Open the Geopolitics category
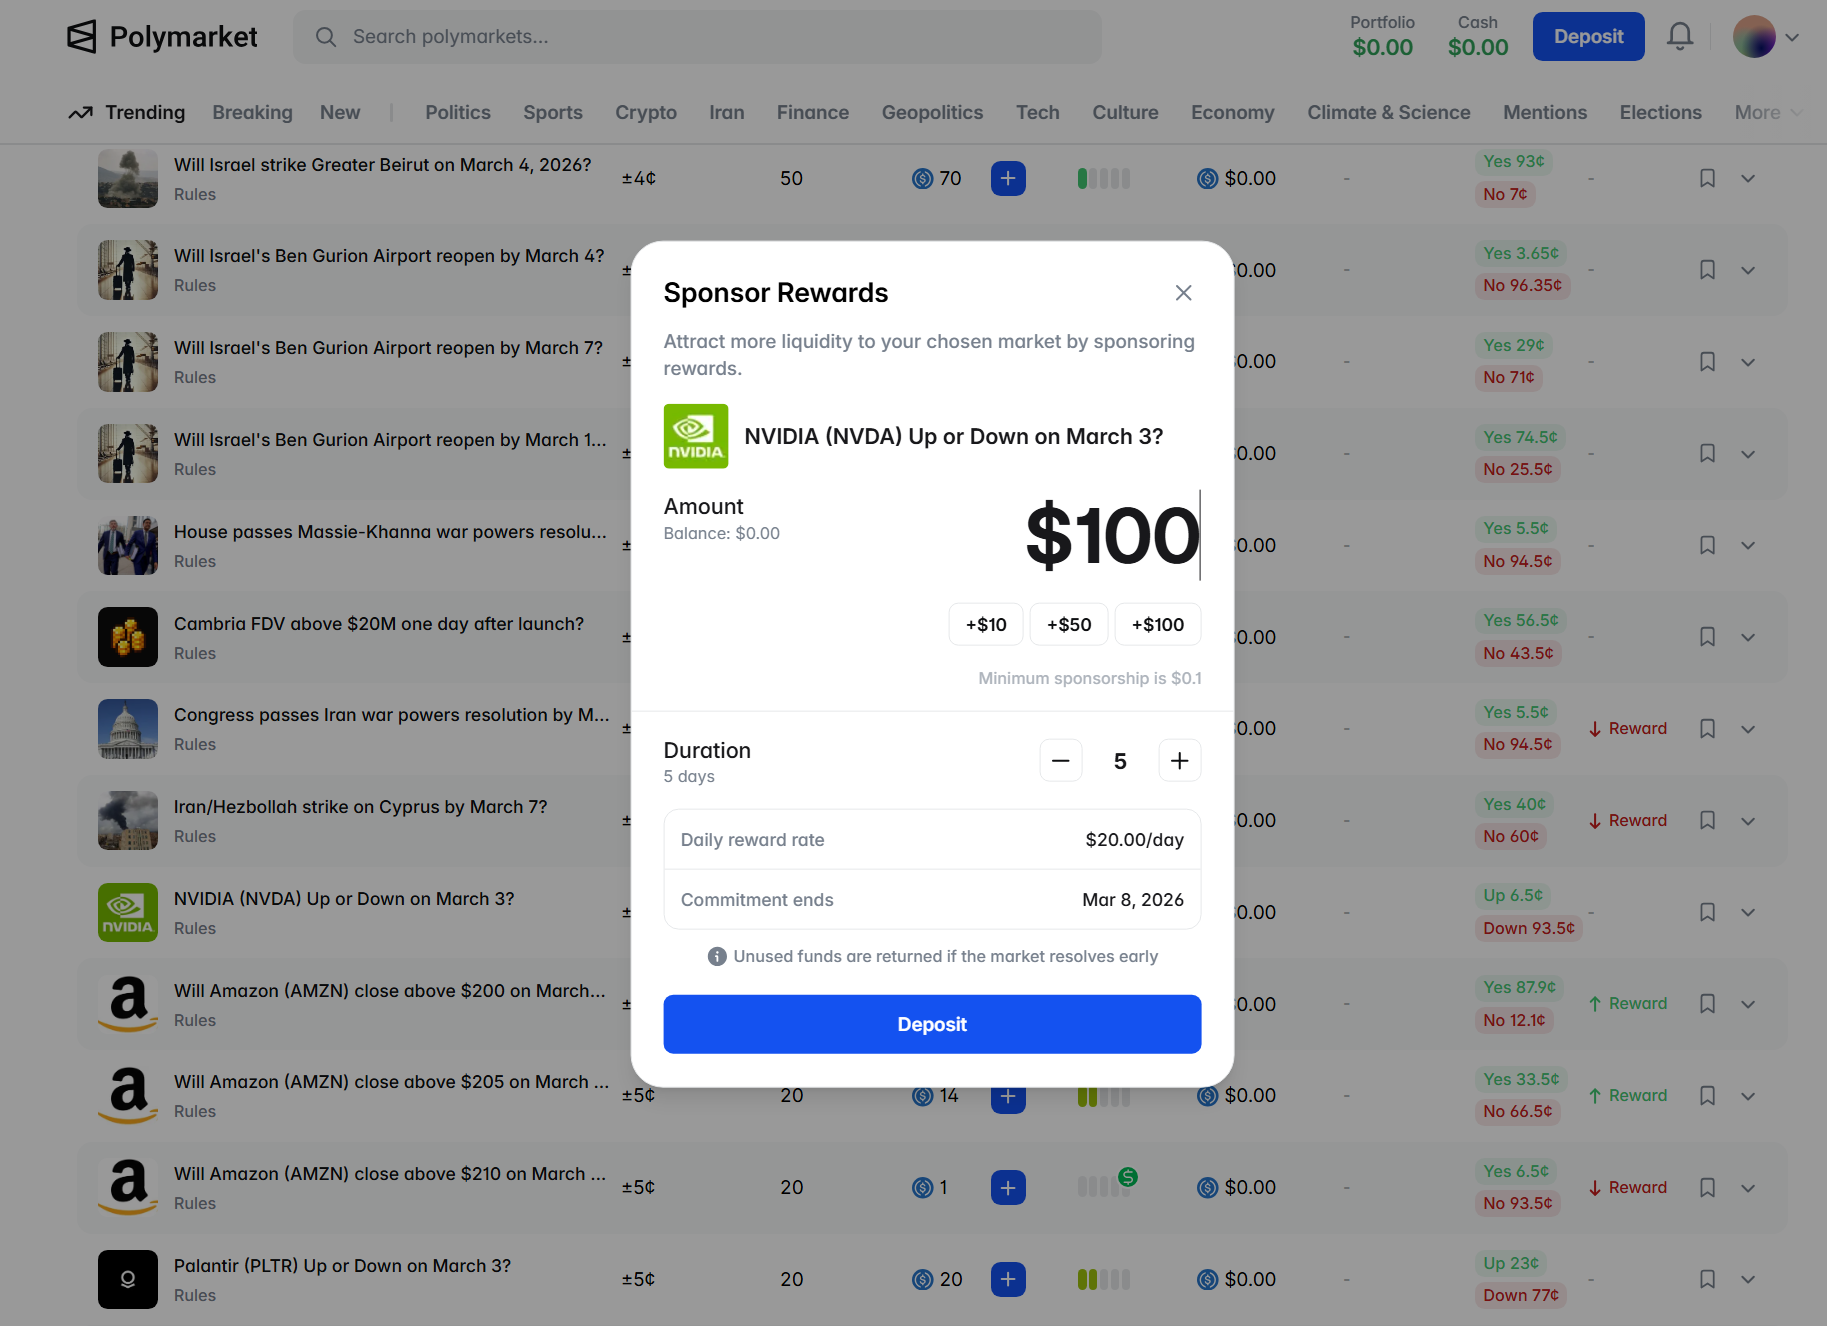Viewport: 1827px width, 1326px height. coord(932,113)
